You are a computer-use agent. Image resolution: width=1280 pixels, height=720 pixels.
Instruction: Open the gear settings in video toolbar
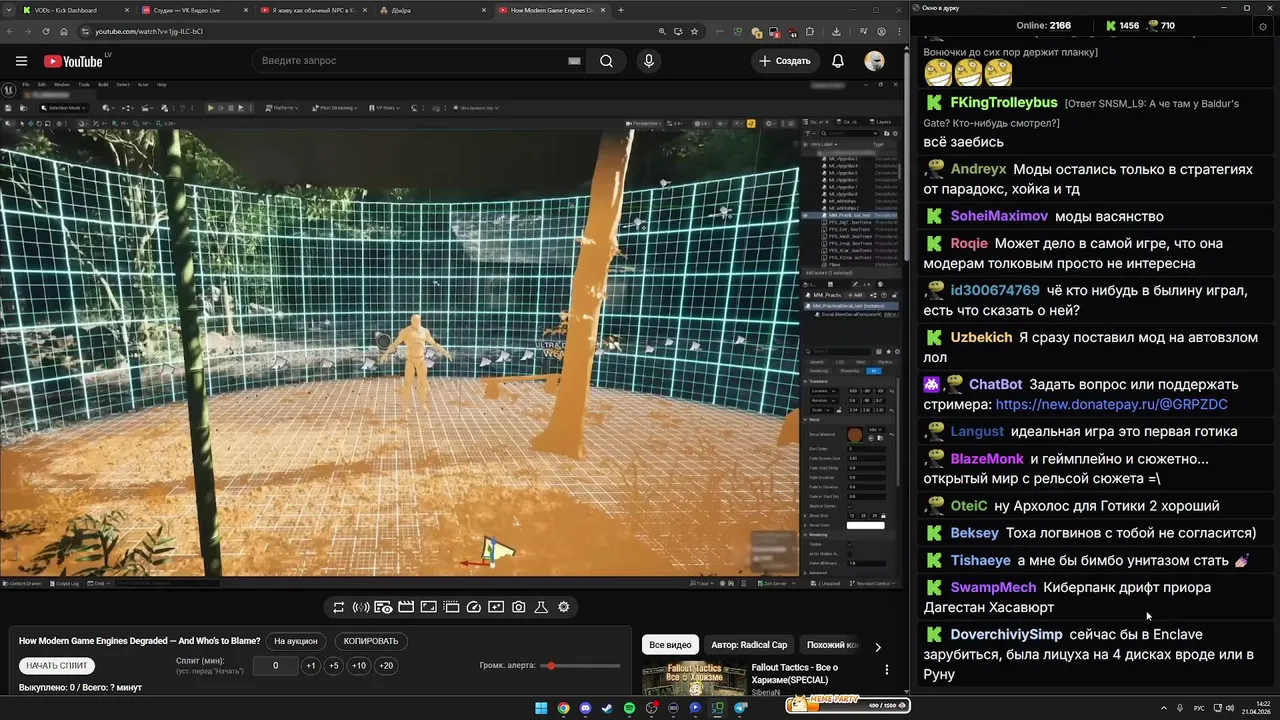tap(564, 607)
